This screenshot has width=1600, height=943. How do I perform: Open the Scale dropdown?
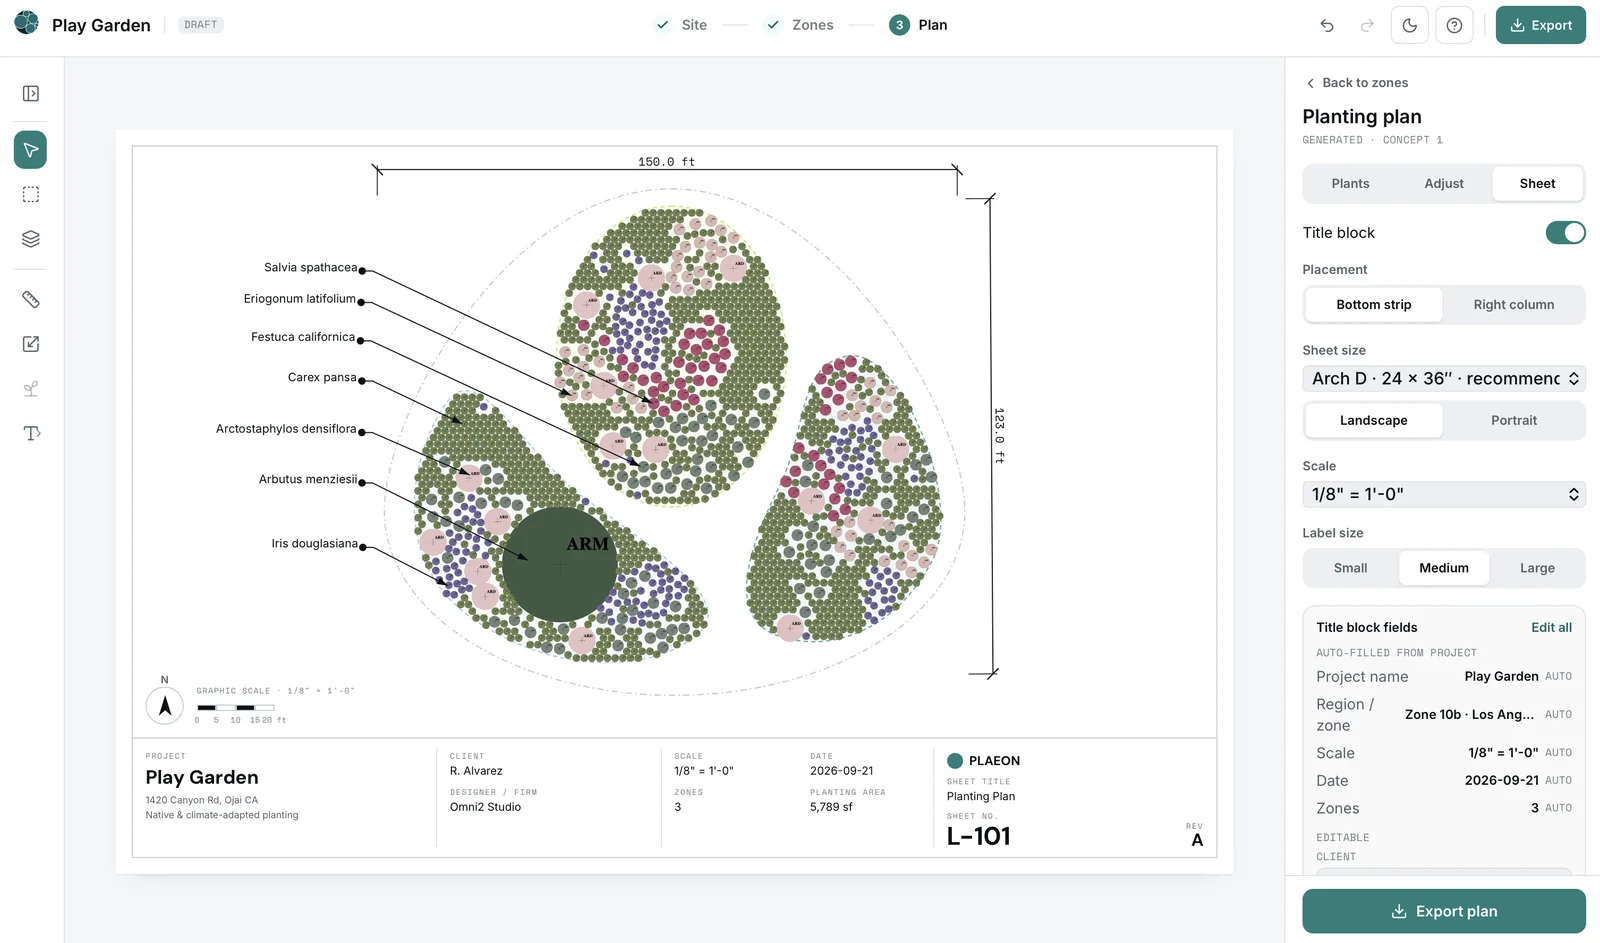point(1444,494)
